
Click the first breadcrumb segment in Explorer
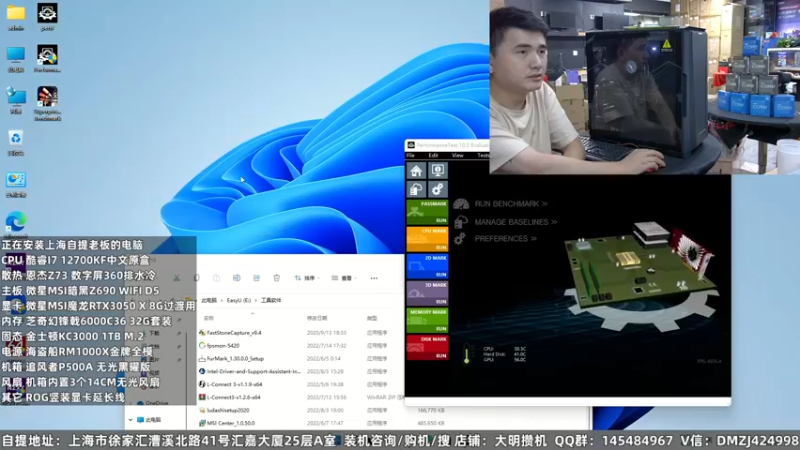pos(209,301)
